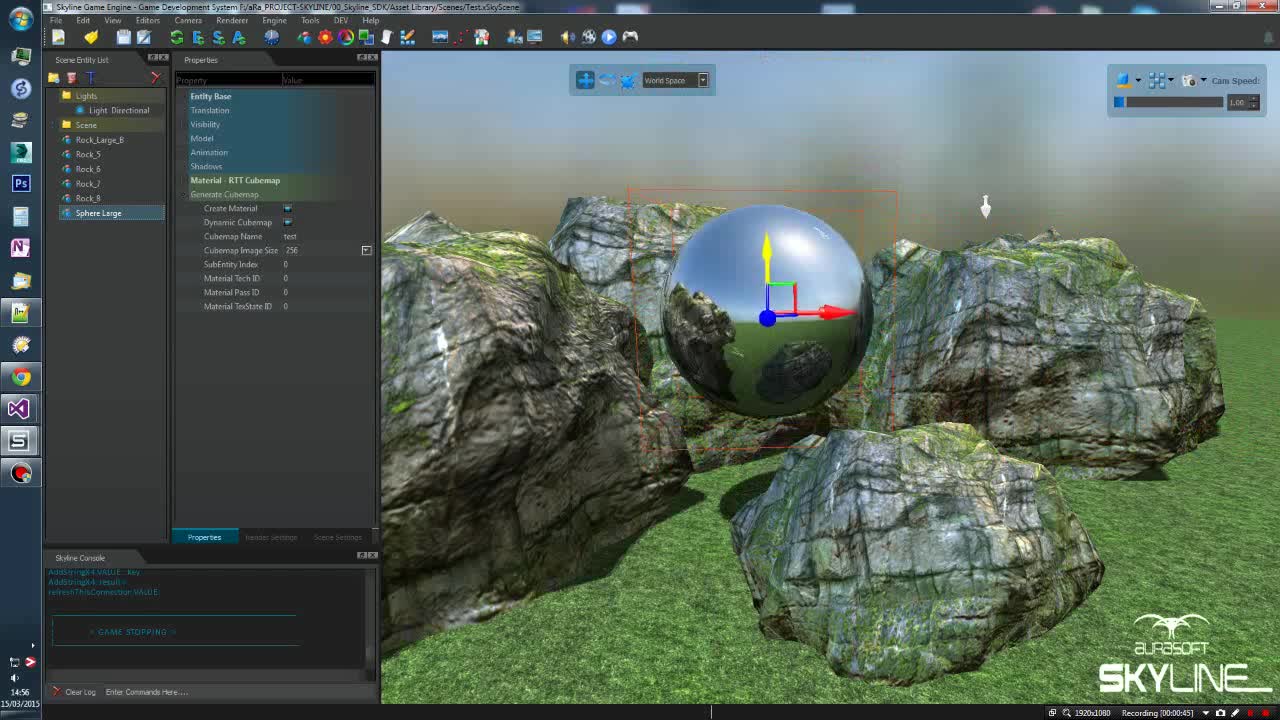Expand the Material - RTT Cubemap group
This screenshot has height=720, width=1280.
coord(235,180)
